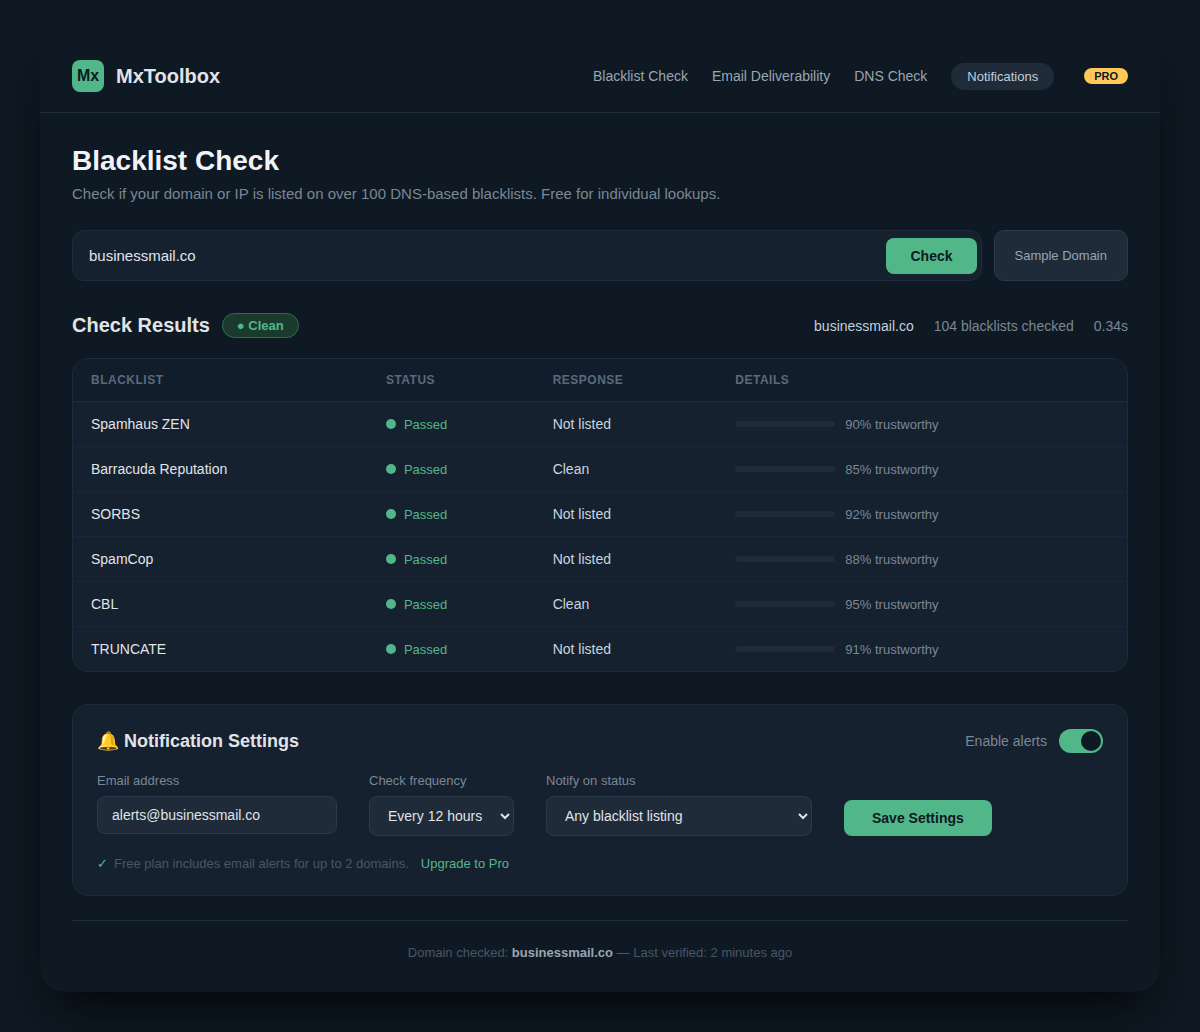
Task: Load the Sample Domain
Action: pyautogui.click(x=1060, y=256)
